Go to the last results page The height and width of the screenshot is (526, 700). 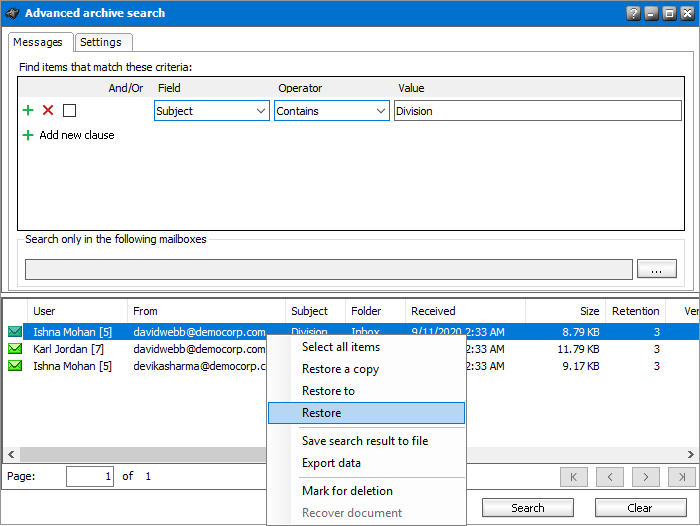coord(682,477)
